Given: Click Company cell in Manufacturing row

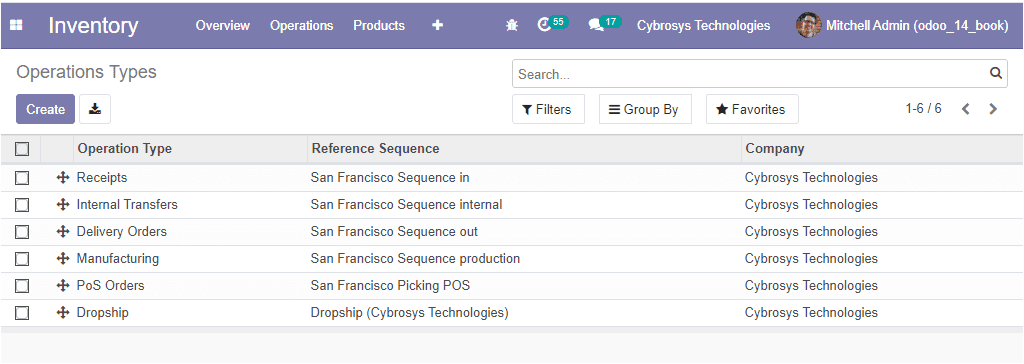Looking at the screenshot, I should click(811, 259).
